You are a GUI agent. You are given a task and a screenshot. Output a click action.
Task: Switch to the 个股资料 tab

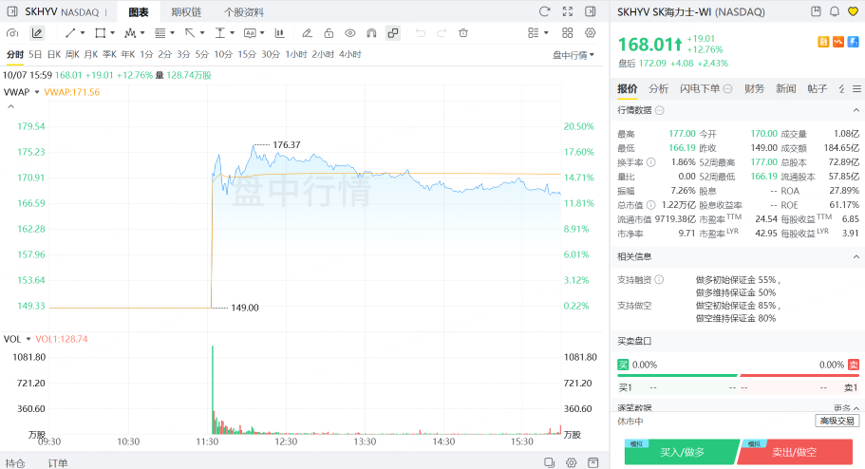pyautogui.click(x=244, y=12)
